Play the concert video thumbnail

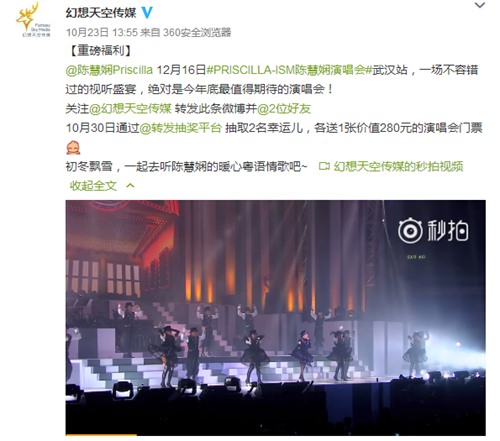(x=275, y=317)
